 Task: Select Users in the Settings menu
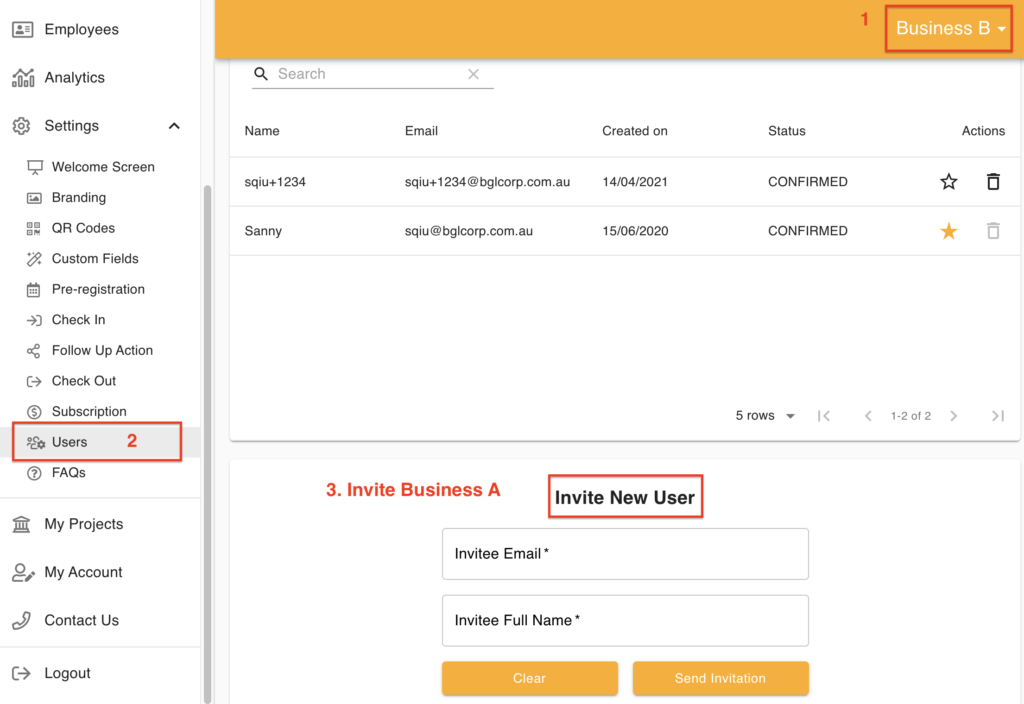(x=69, y=442)
